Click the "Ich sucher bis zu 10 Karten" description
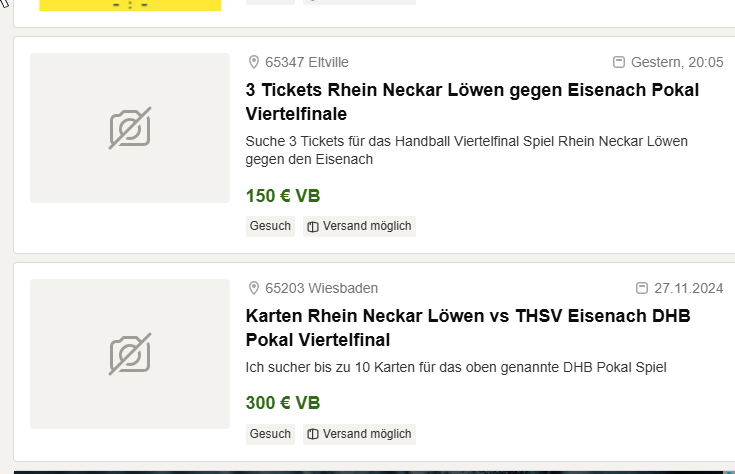Screen dimensions: 735x474 click(x=455, y=367)
